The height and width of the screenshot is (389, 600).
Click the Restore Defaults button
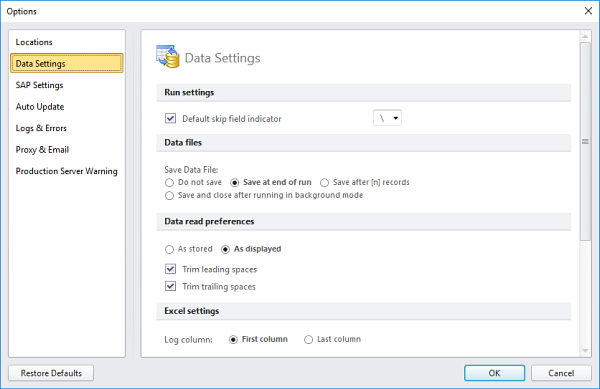coord(51,373)
